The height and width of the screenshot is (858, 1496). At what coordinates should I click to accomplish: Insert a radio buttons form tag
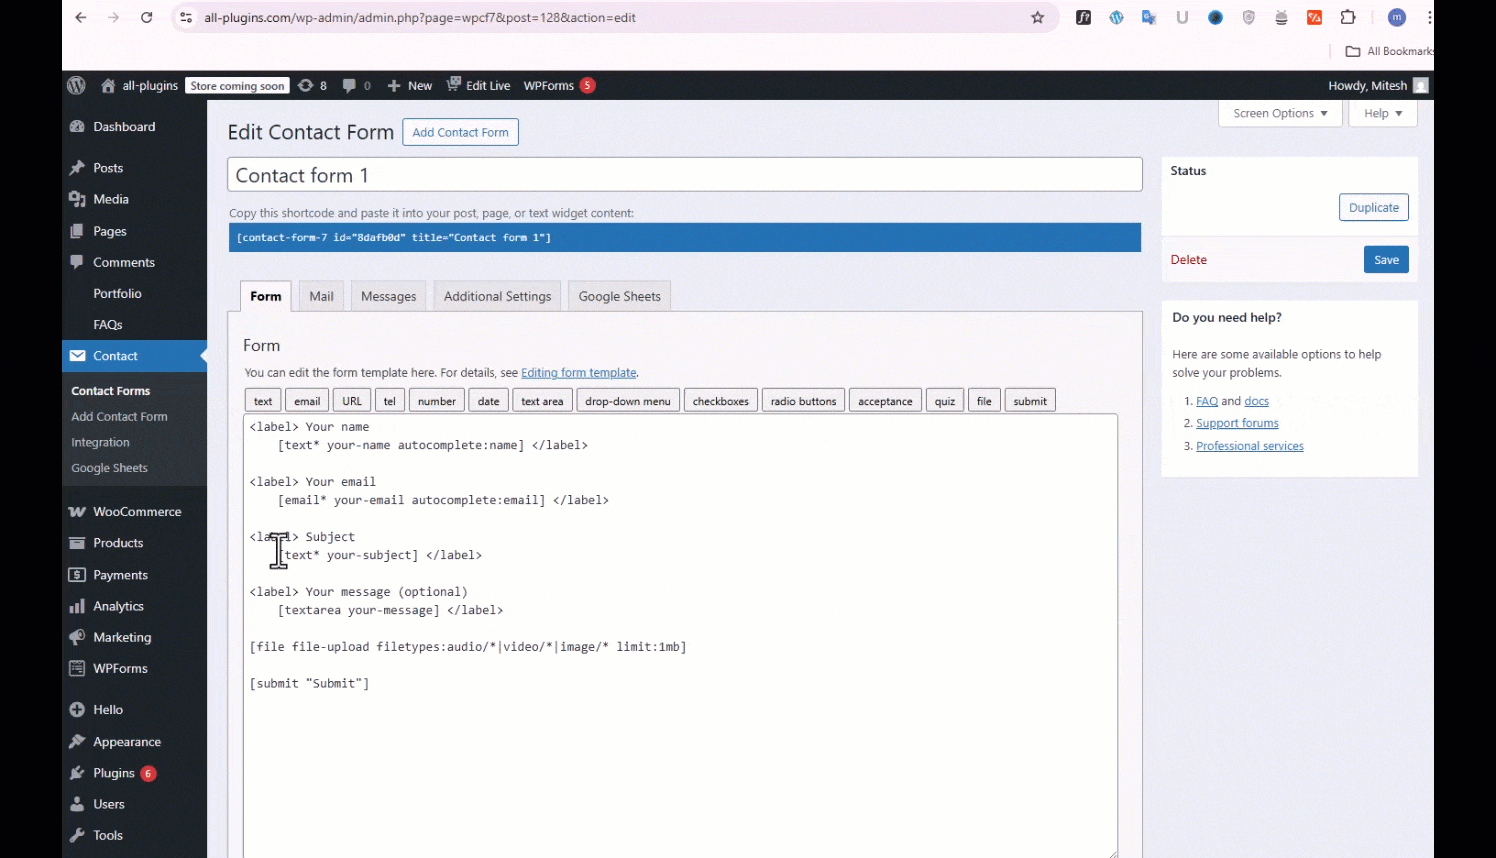click(803, 402)
